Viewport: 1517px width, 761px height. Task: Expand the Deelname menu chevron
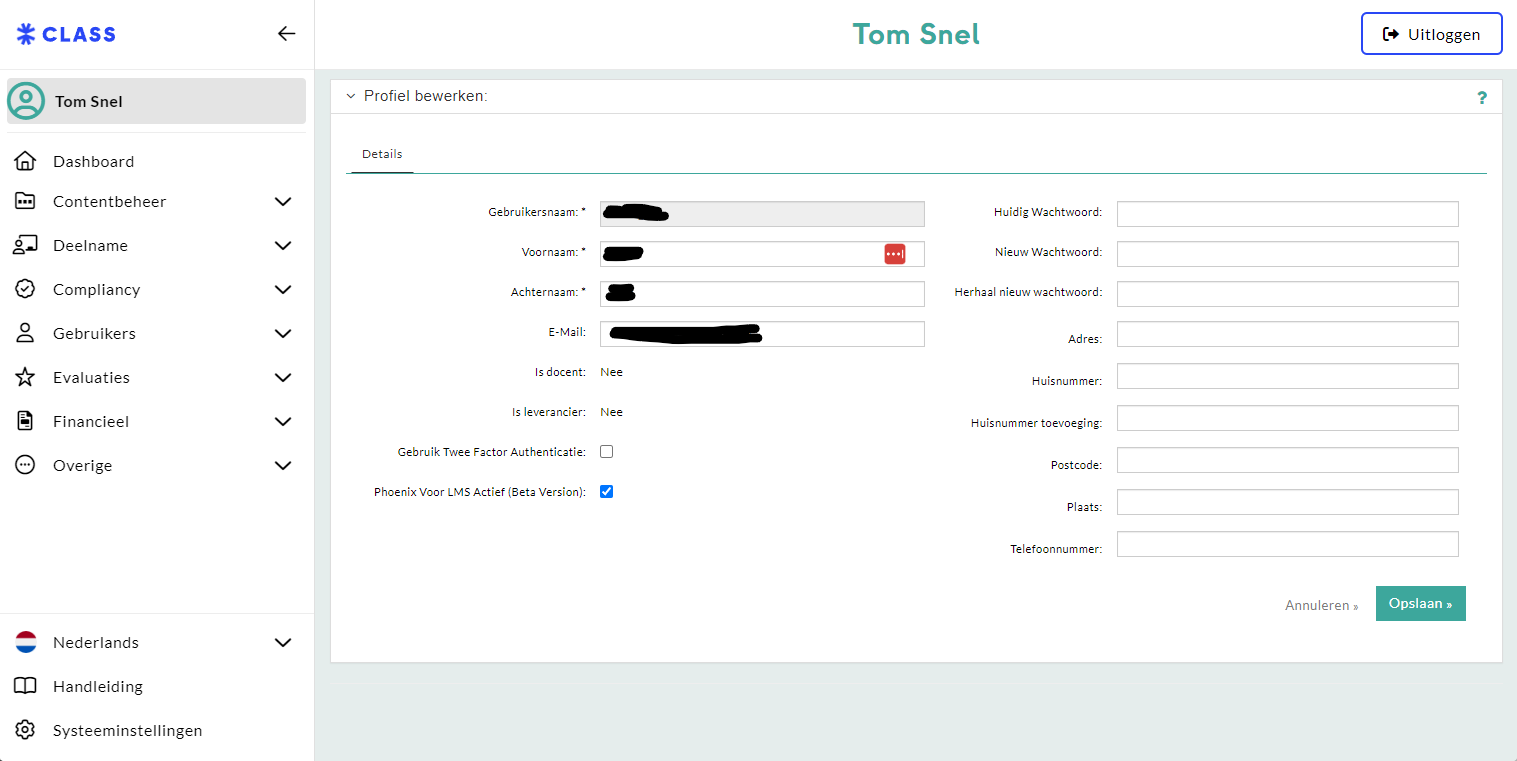[283, 245]
